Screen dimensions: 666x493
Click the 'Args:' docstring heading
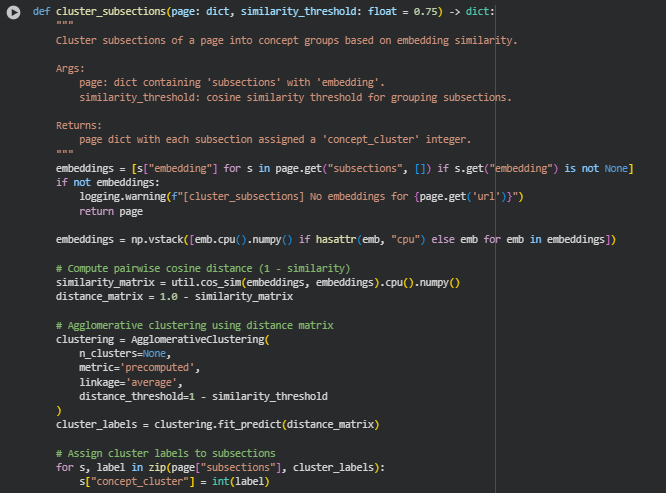click(70, 69)
